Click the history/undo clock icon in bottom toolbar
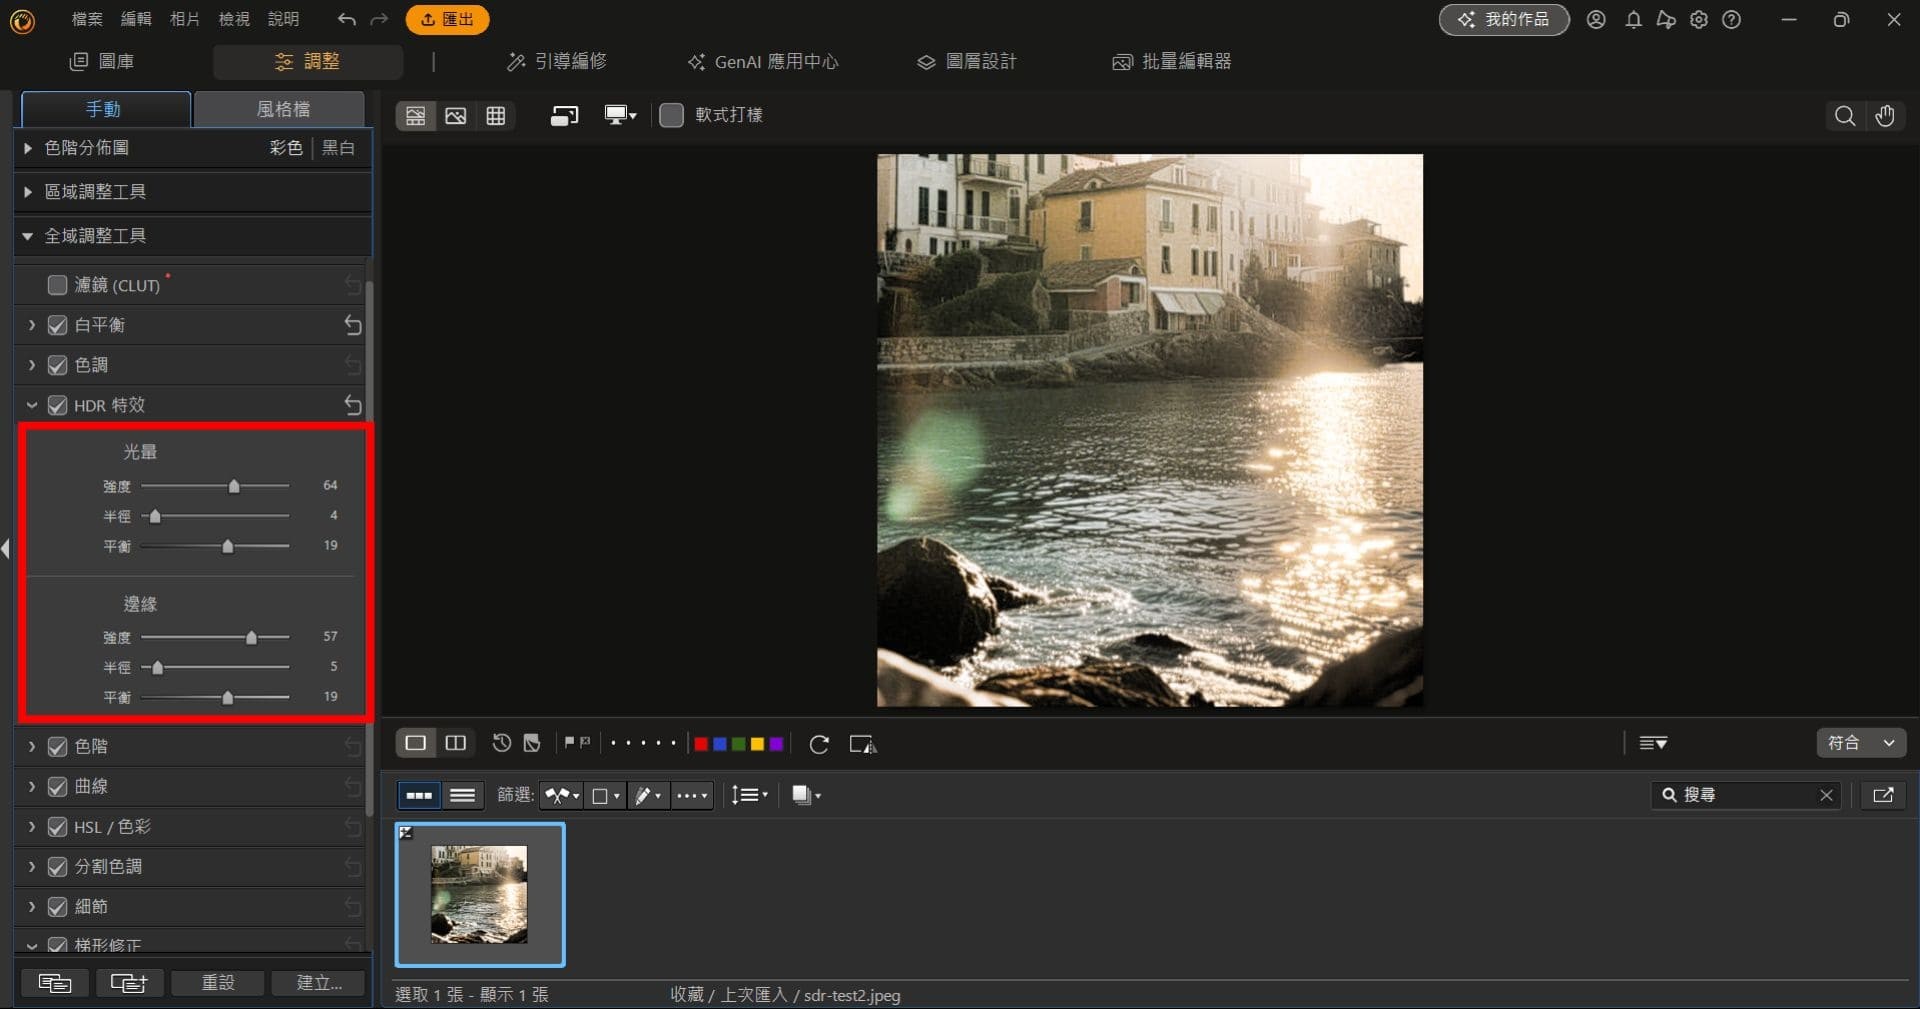The width and height of the screenshot is (1920, 1009). pyautogui.click(x=500, y=743)
